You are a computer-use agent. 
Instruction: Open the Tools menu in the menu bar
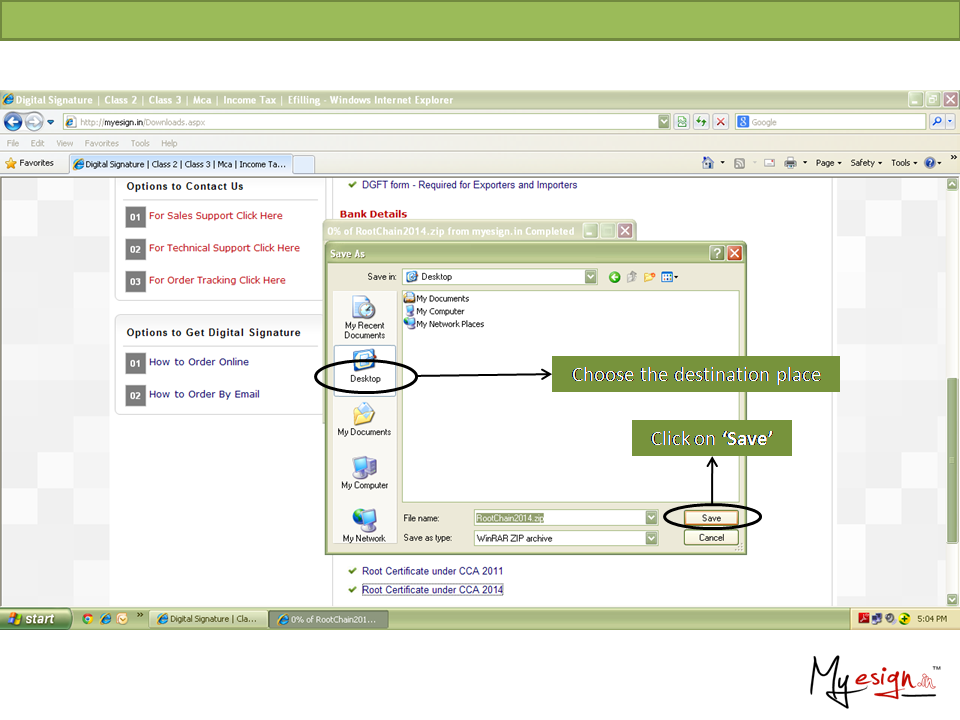(140, 143)
